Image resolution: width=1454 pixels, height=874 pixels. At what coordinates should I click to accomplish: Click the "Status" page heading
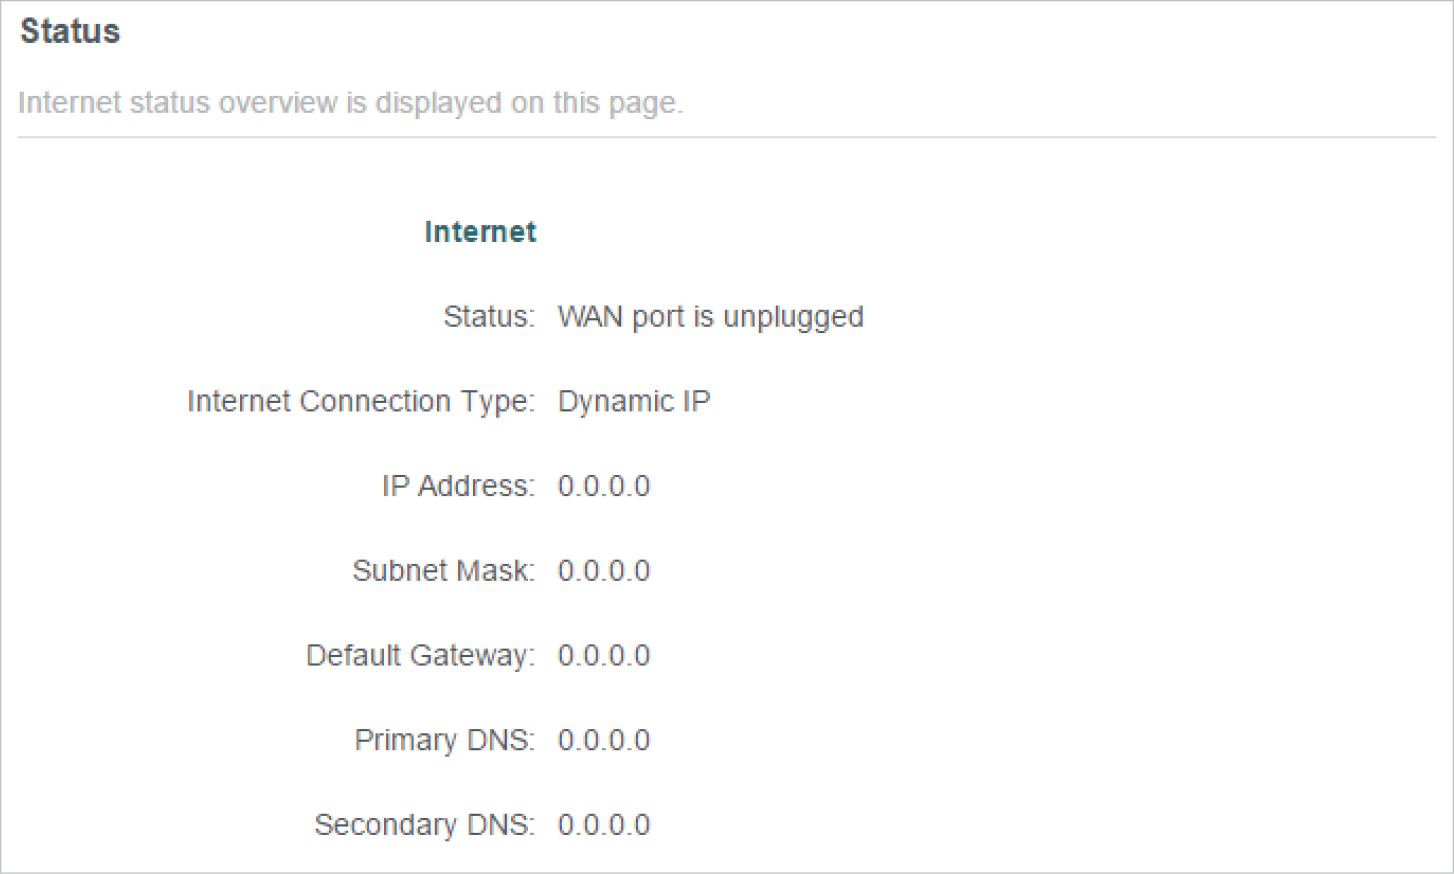(x=70, y=32)
